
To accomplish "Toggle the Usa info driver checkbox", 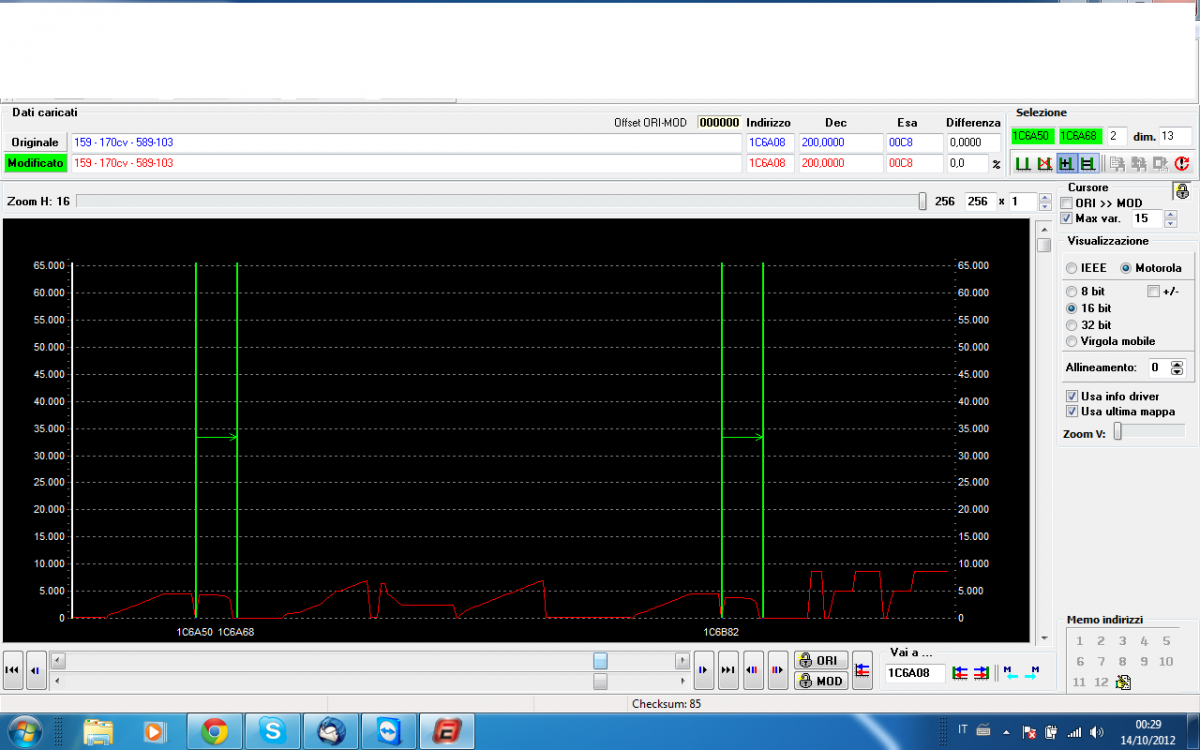I will click(x=1072, y=396).
